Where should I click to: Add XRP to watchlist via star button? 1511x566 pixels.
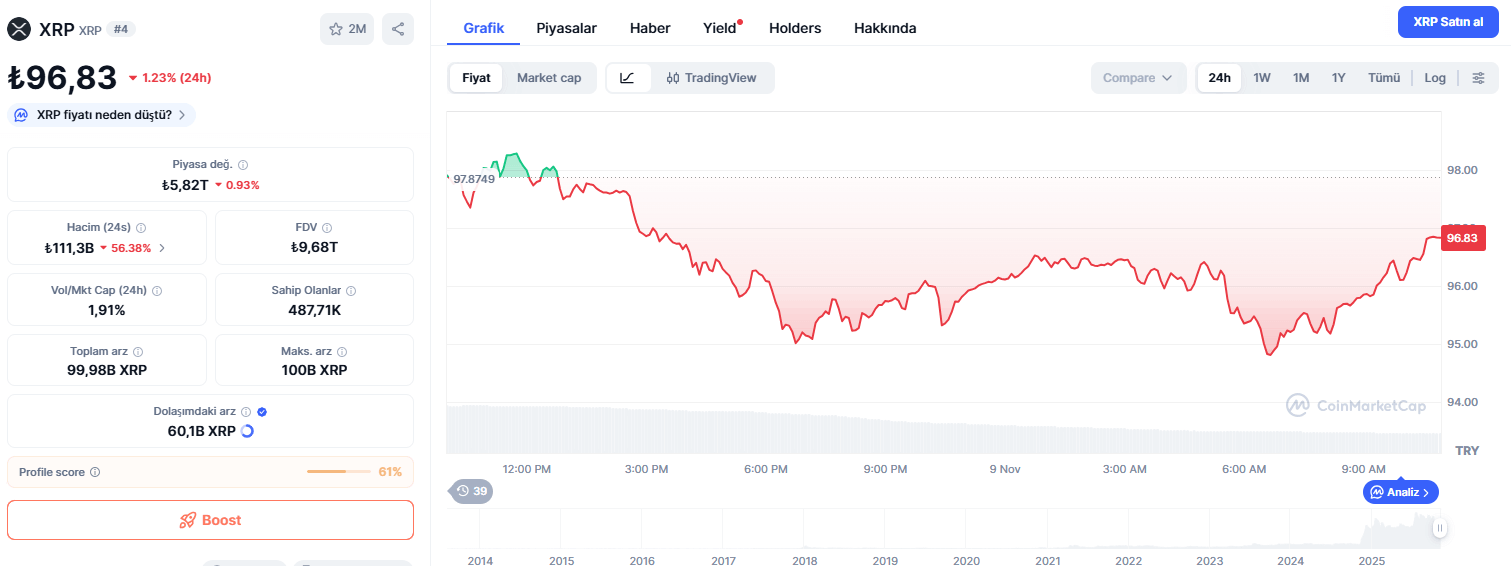click(347, 29)
